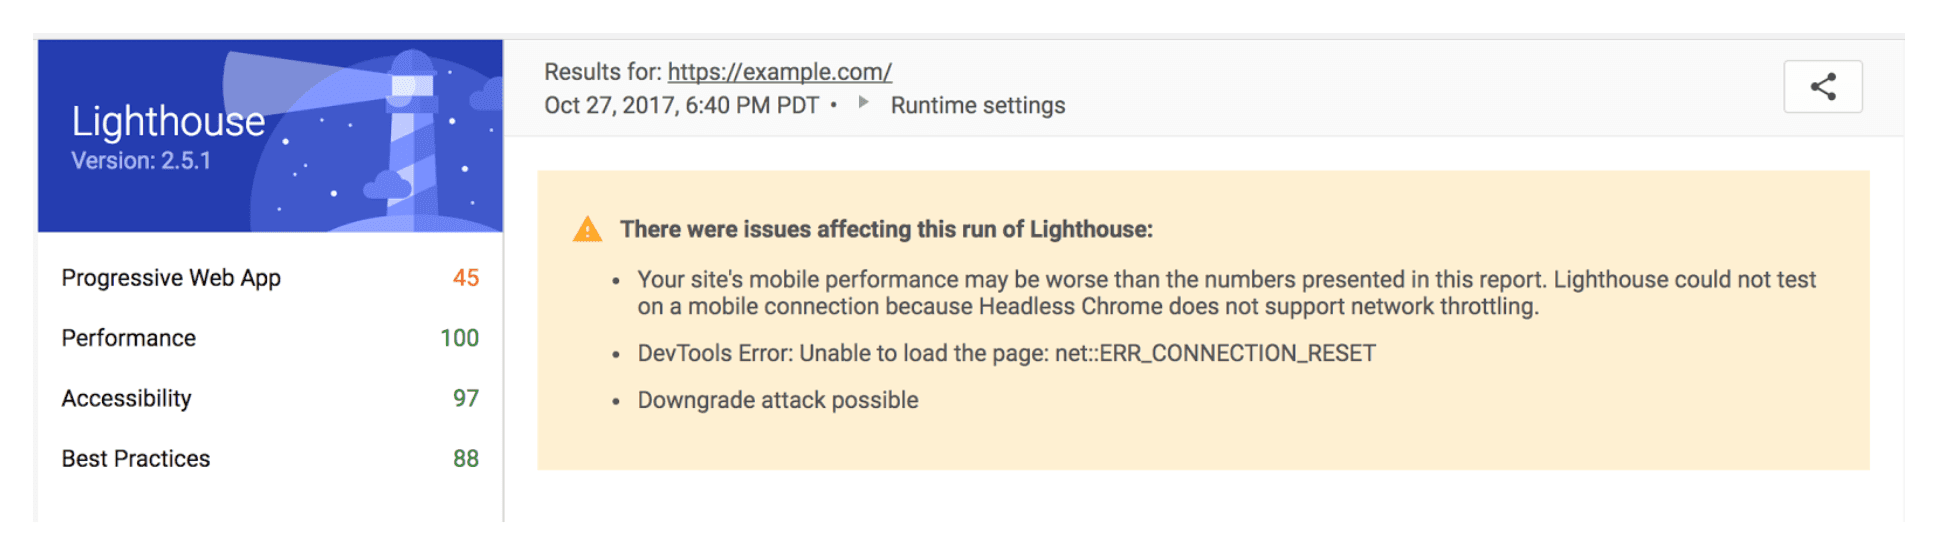Click the Downgrade attack possible warning

778,400
